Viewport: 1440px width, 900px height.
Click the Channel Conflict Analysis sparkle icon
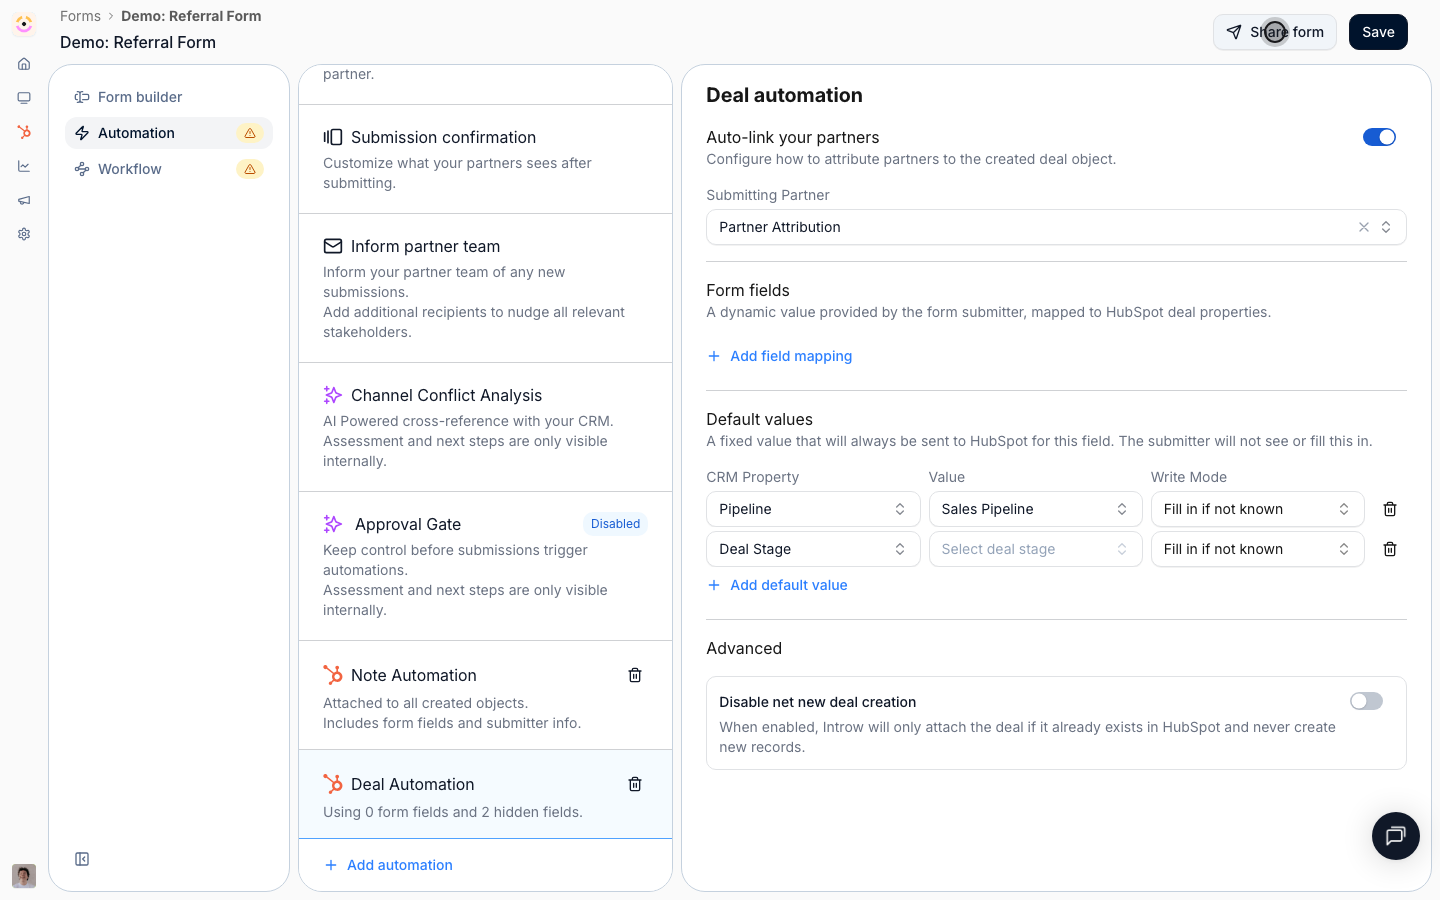(x=333, y=395)
